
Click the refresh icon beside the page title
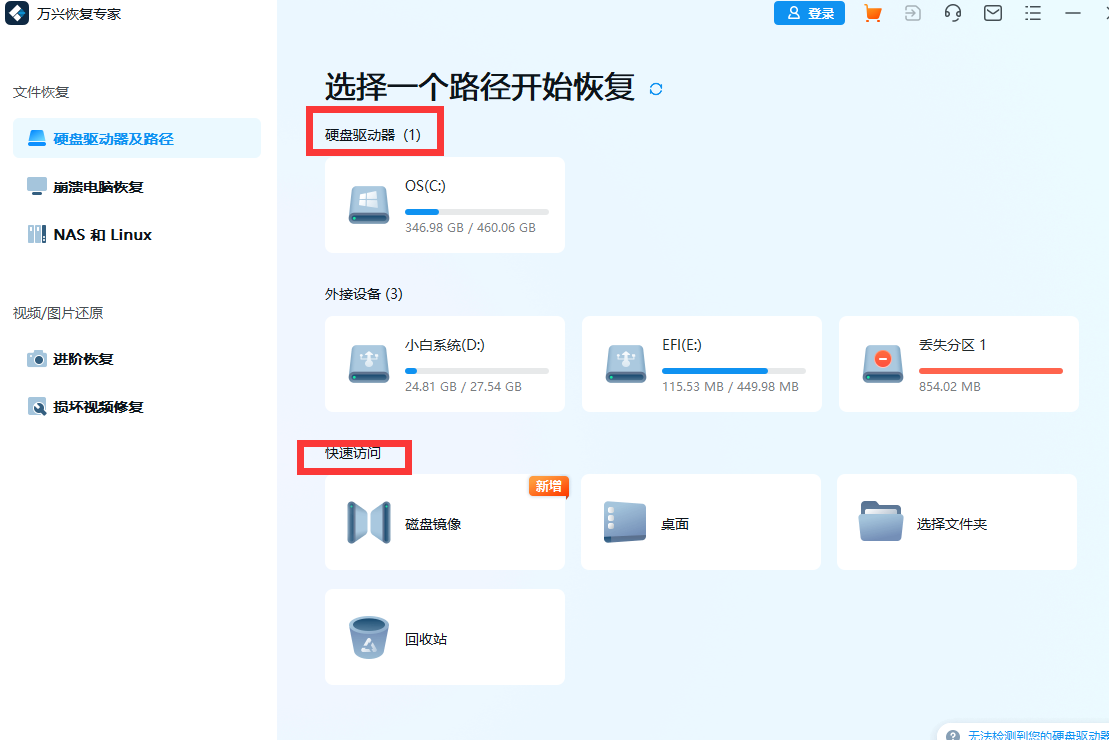tap(655, 89)
